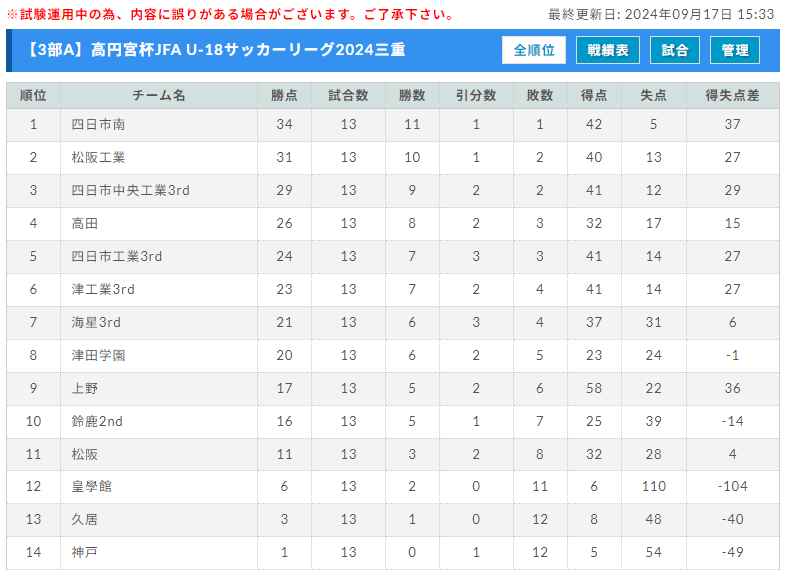Click the league title 高円宮杯JFA U-18 heading
786x579 pixels.
[215, 50]
